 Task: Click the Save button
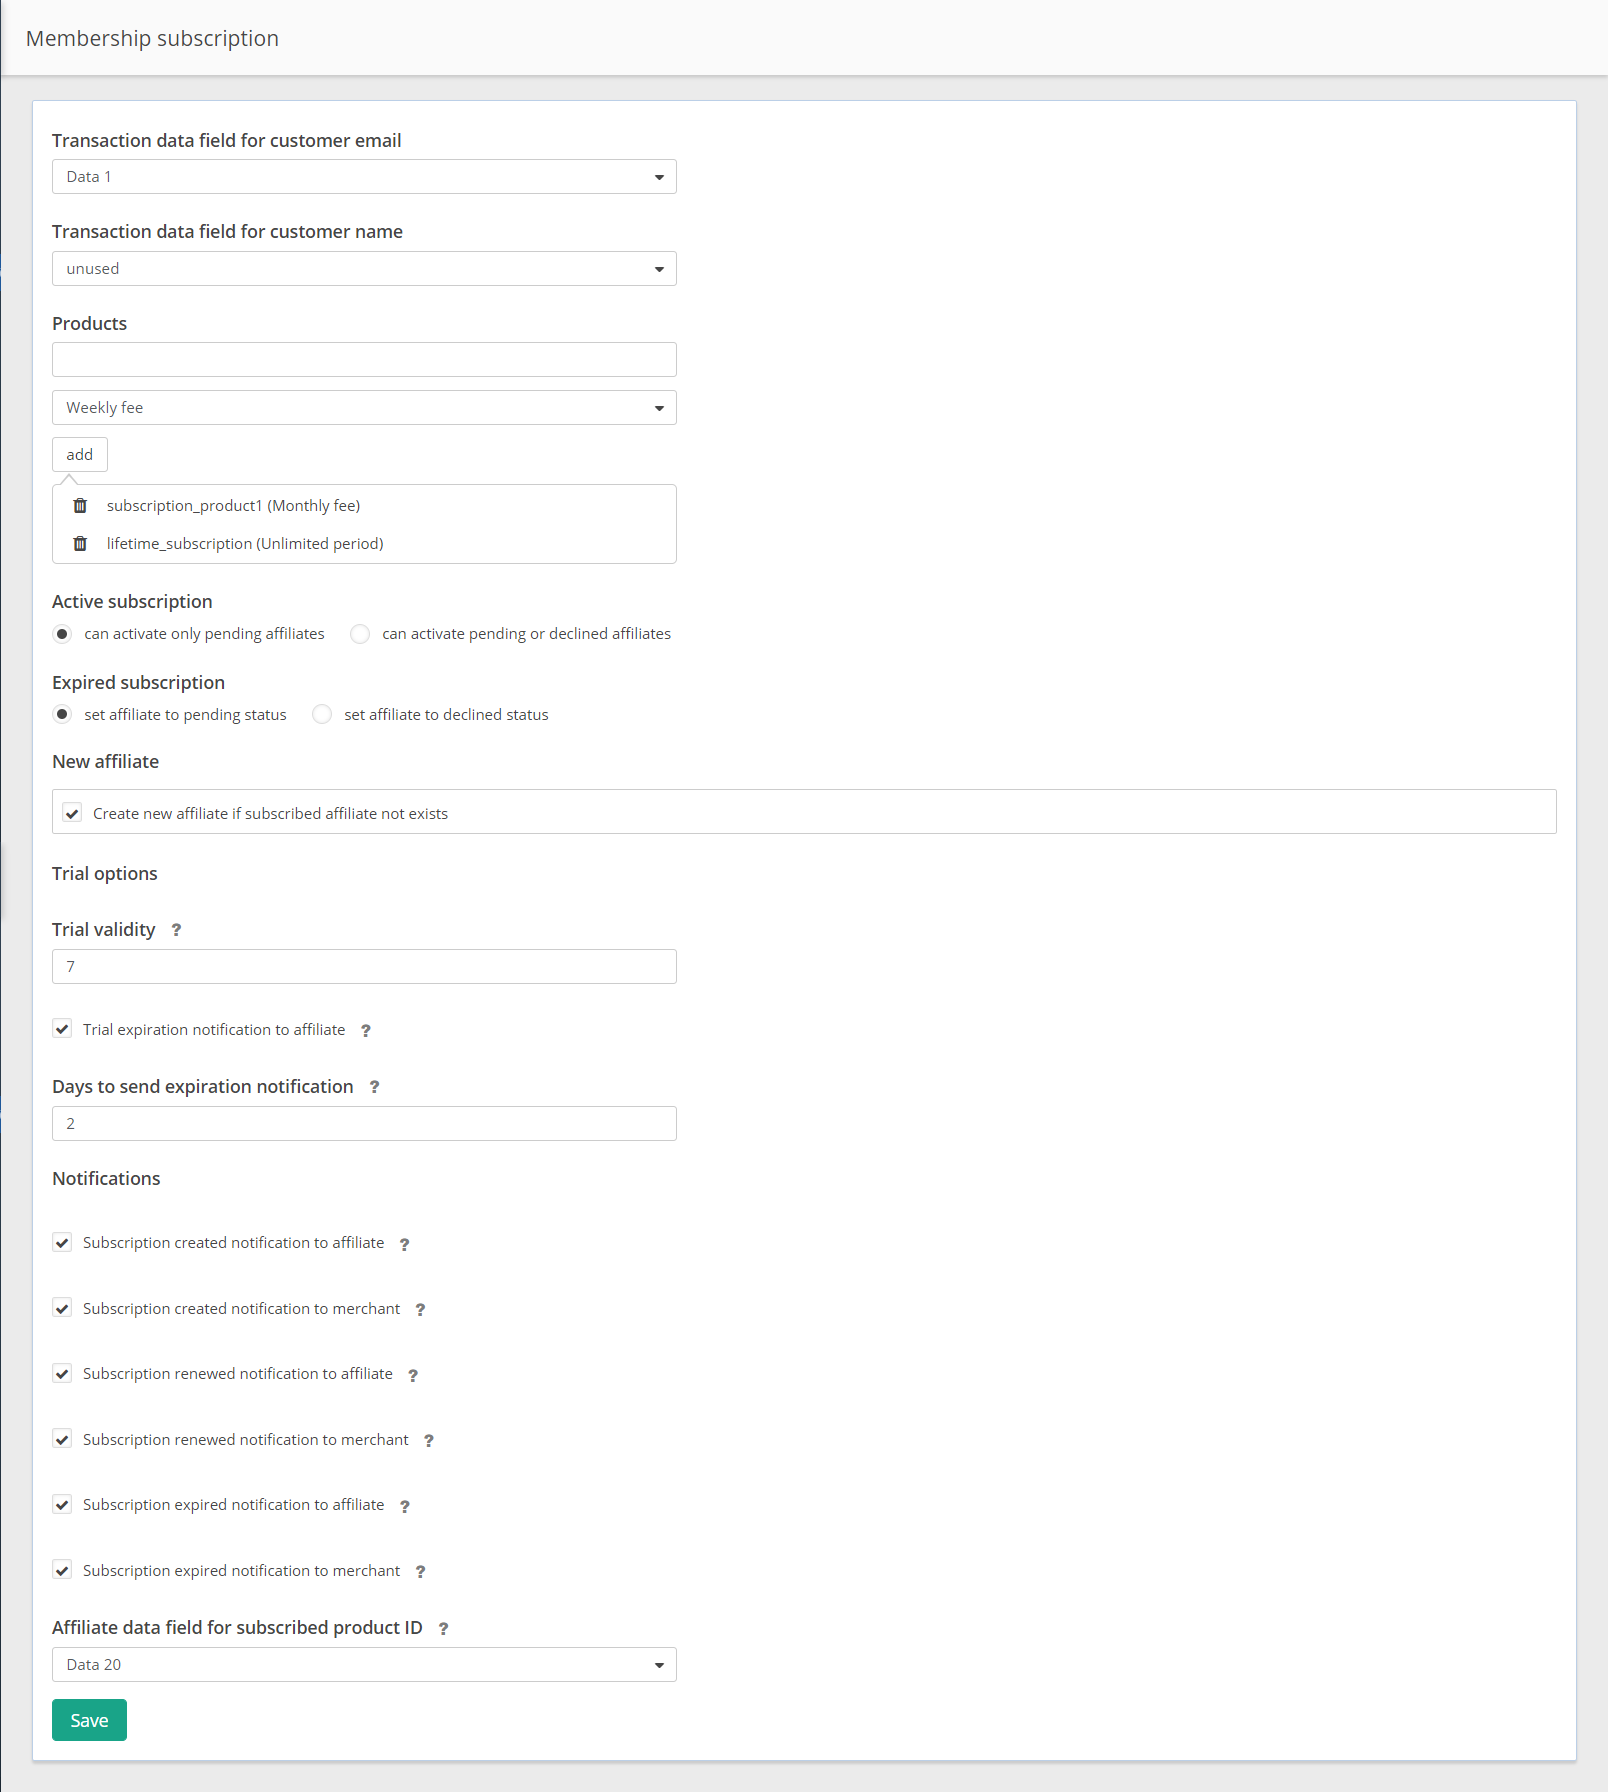coord(89,1719)
